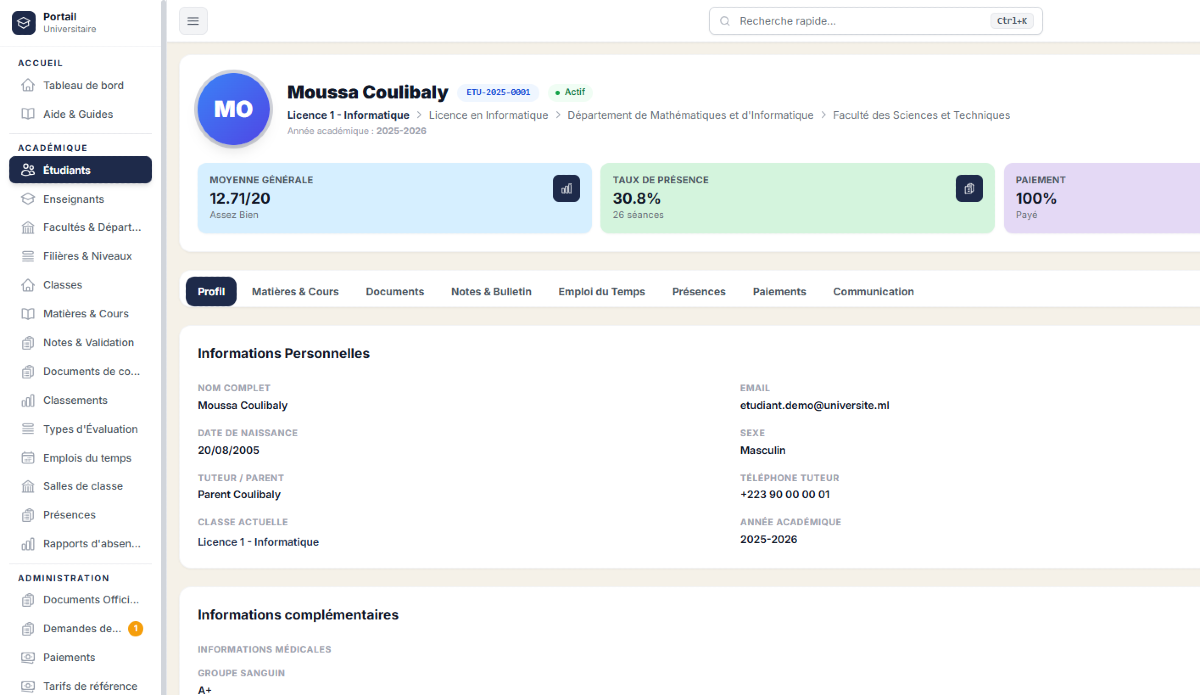Click the Classes house icon

point(28,285)
